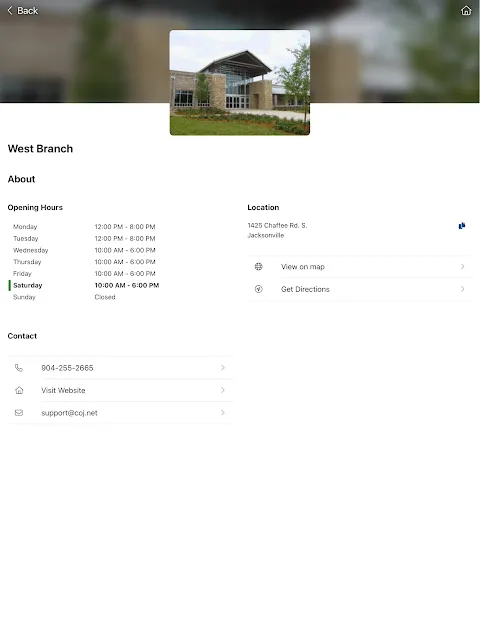Image resolution: width=480 pixels, height=626 pixels.
Task: Copy the address with the copy icon
Action: point(462,226)
